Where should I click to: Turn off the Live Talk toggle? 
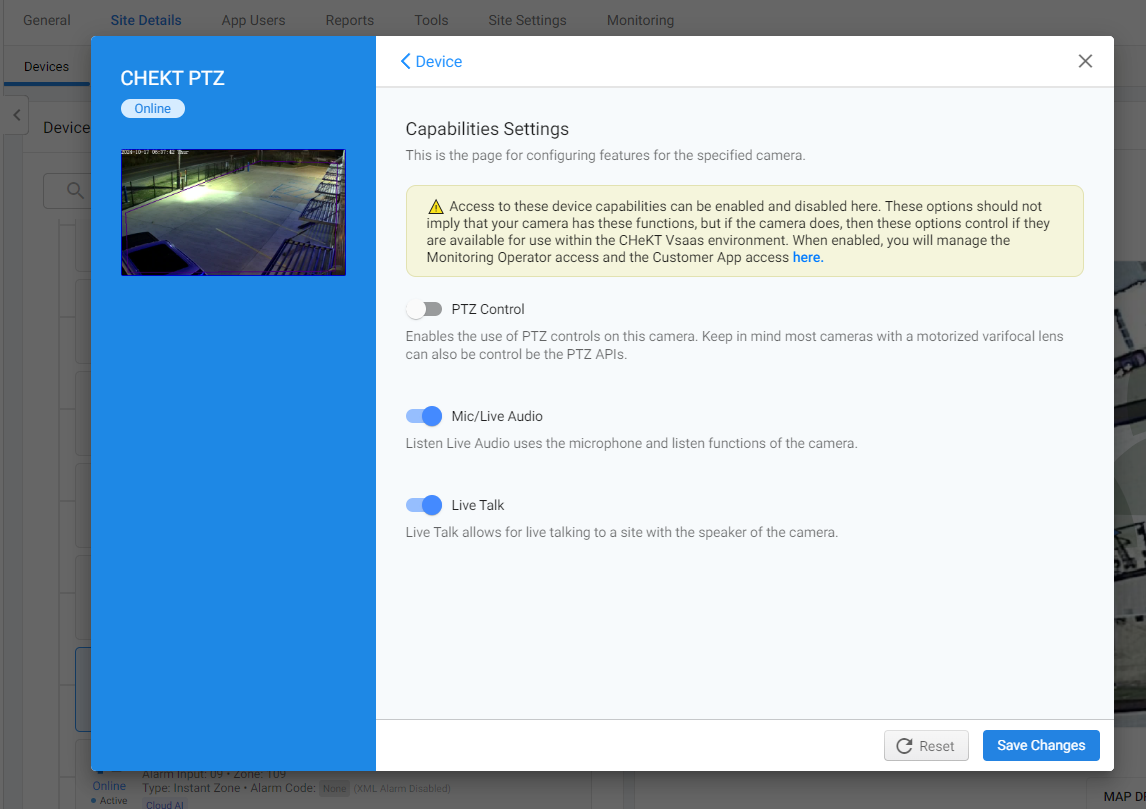(x=424, y=505)
